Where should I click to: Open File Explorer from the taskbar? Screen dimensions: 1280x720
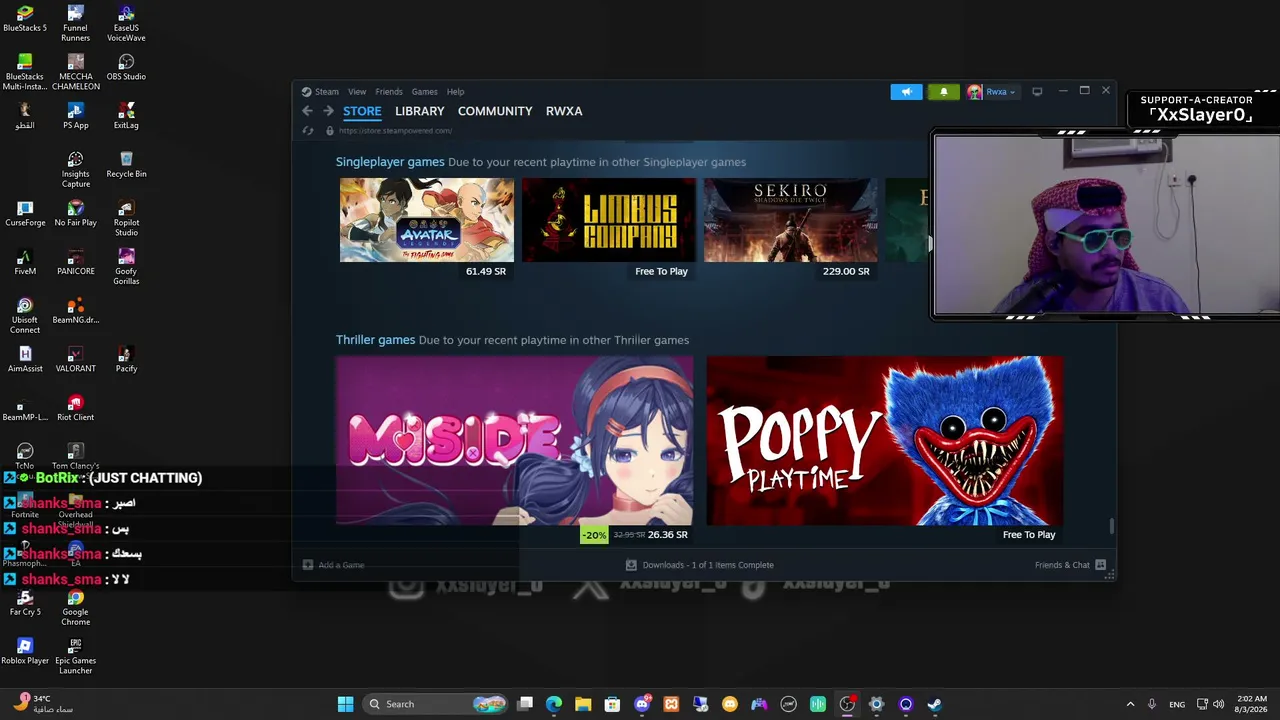coord(583,704)
